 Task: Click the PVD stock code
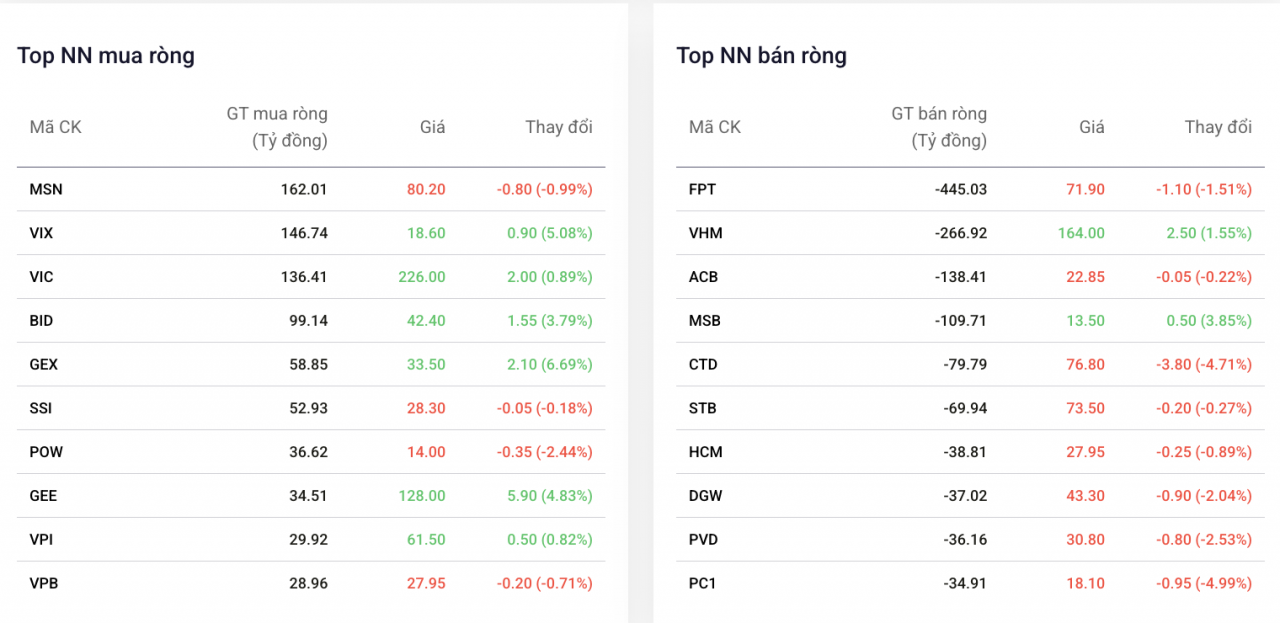704,540
